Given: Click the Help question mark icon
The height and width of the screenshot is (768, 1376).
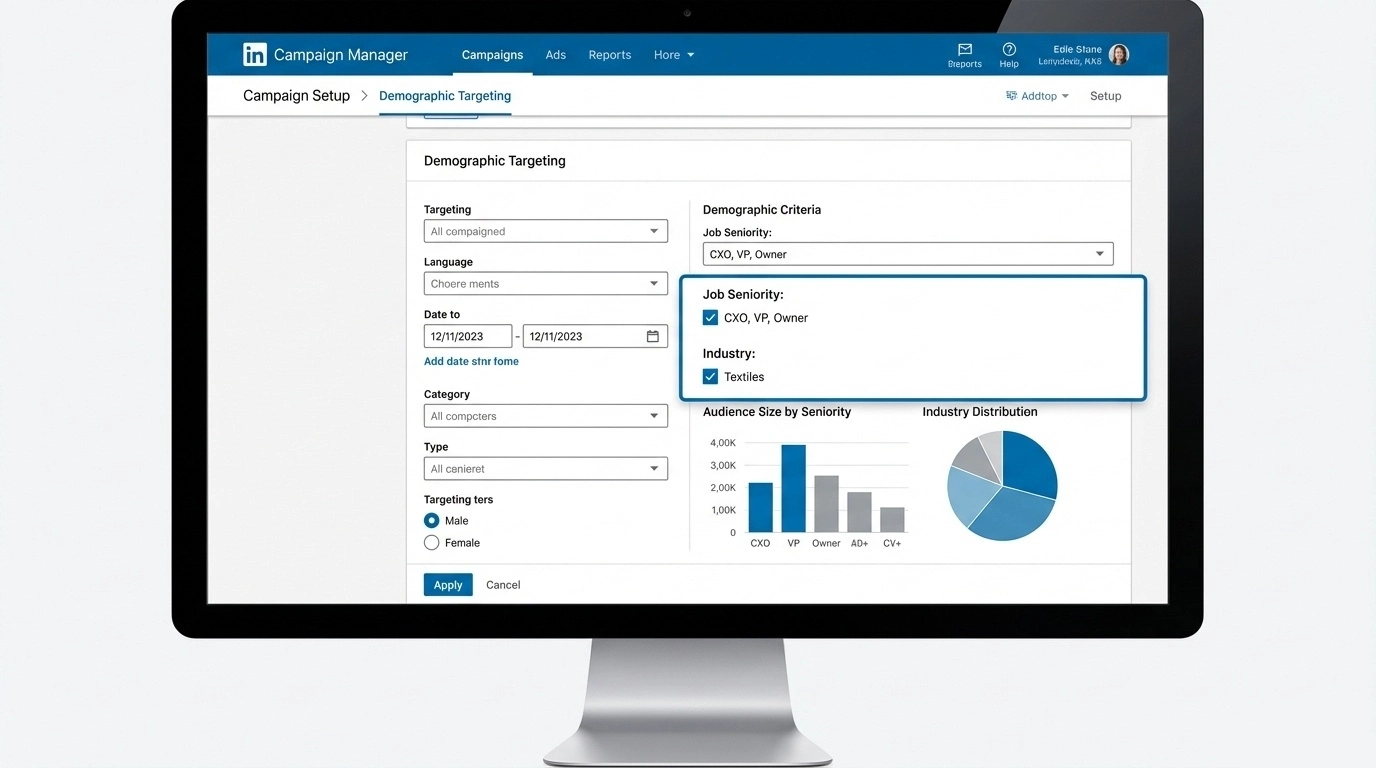Looking at the screenshot, I should [1009, 51].
